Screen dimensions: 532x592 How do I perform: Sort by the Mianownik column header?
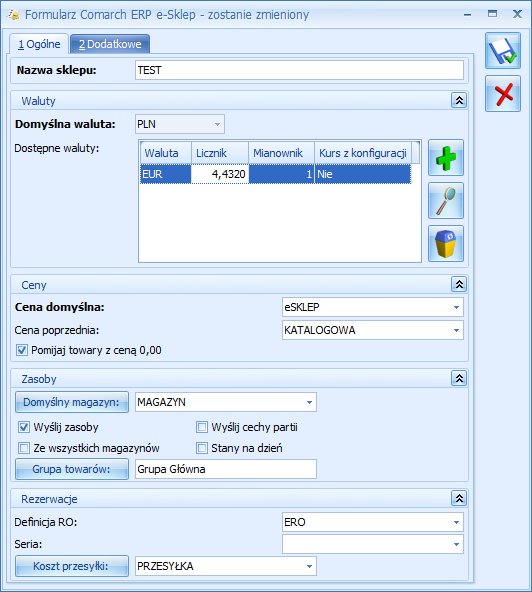coord(281,153)
